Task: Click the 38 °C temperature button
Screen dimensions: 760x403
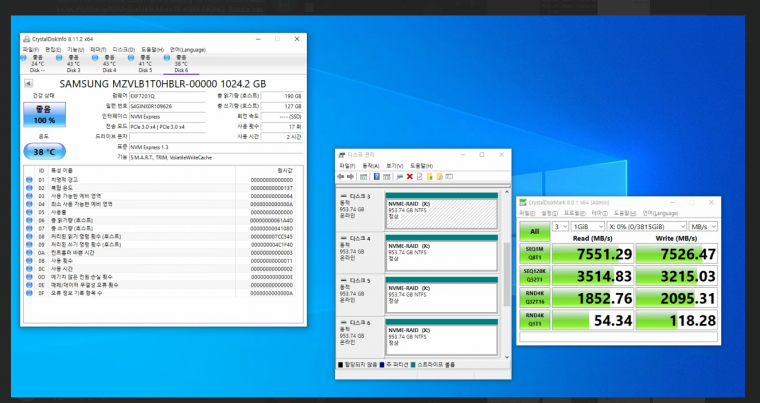Action: [x=45, y=152]
